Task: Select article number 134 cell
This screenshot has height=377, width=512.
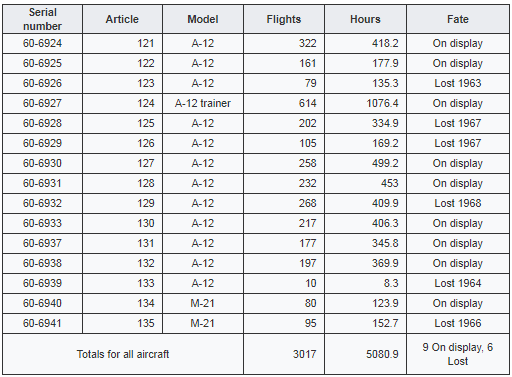Action: 122,303
